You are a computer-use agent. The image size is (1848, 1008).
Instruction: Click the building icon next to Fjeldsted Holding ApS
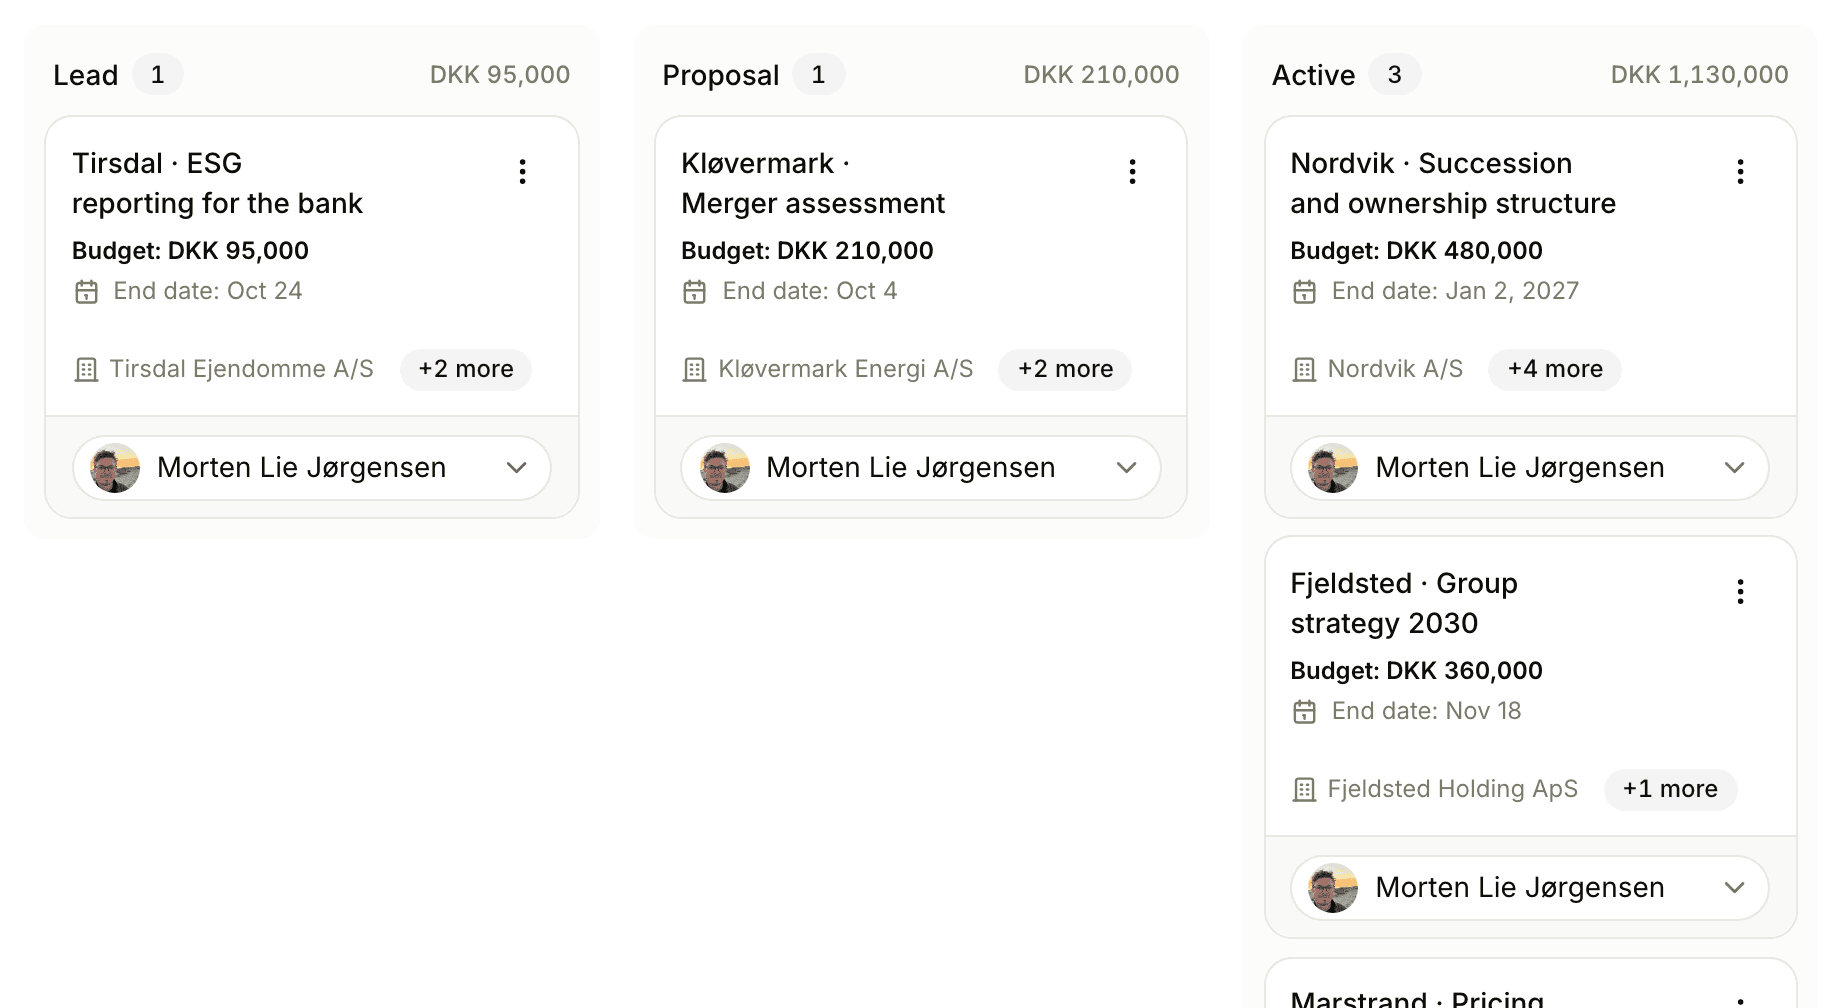click(x=1304, y=790)
